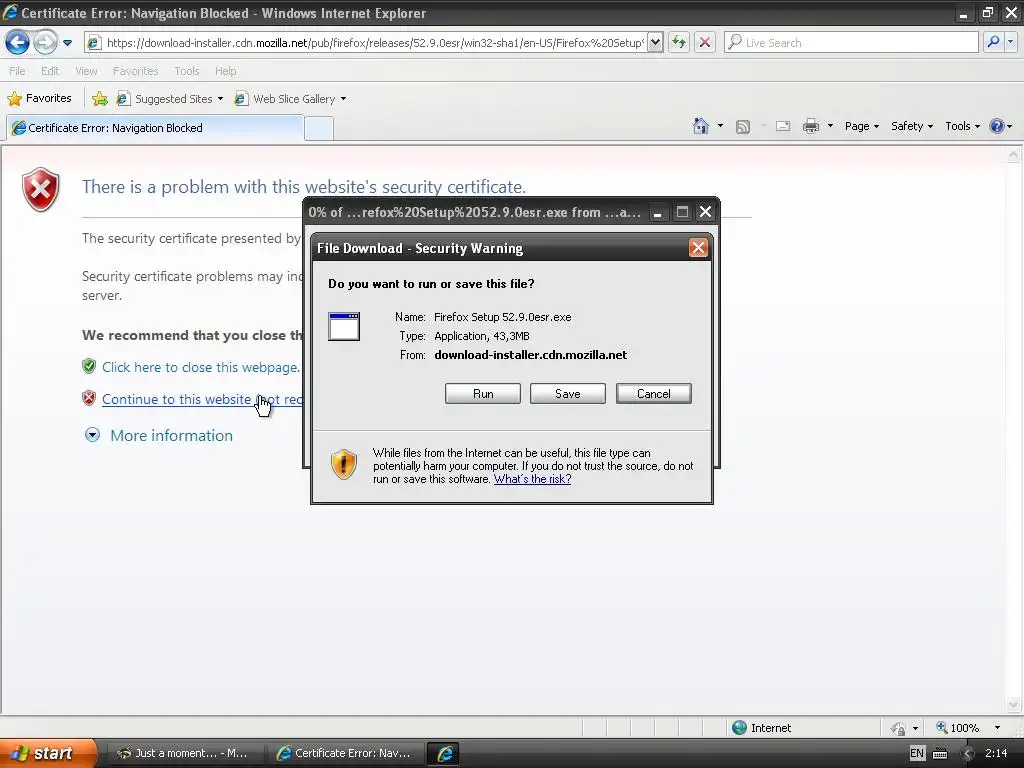Open the Page command menu
This screenshot has width=1024, height=768.
coord(861,126)
